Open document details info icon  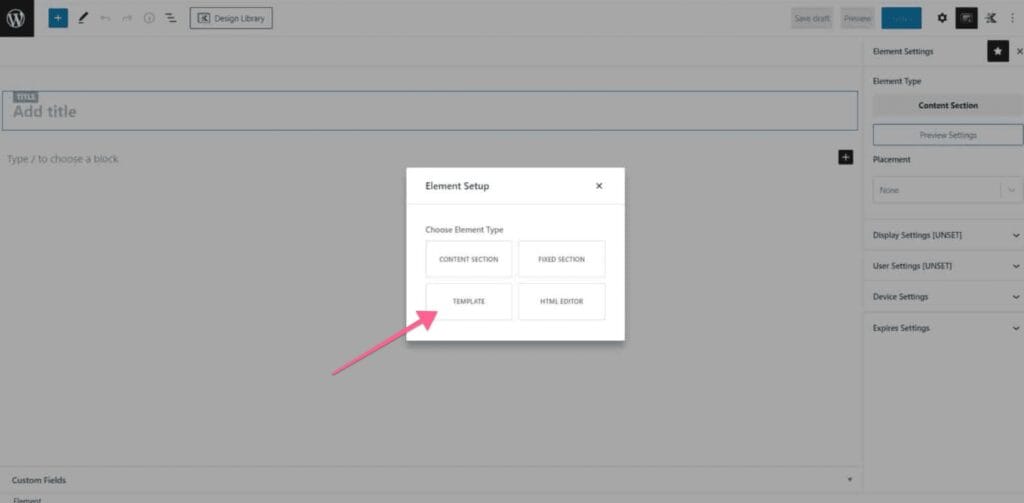pos(149,18)
